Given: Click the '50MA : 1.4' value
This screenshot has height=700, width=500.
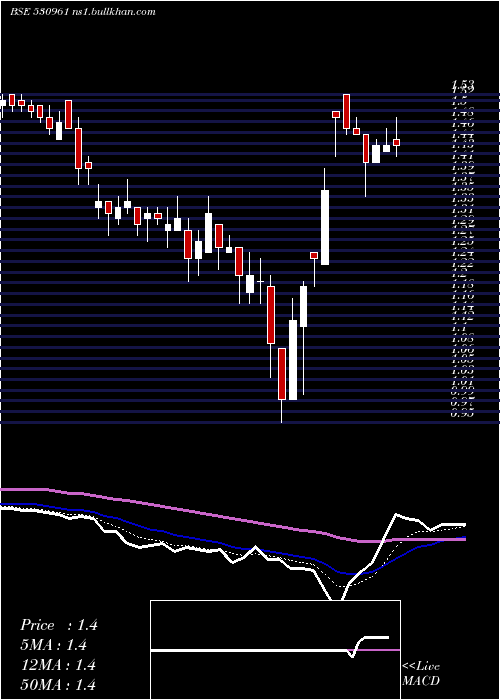Looking at the screenshot, I should tap(58, 685).
